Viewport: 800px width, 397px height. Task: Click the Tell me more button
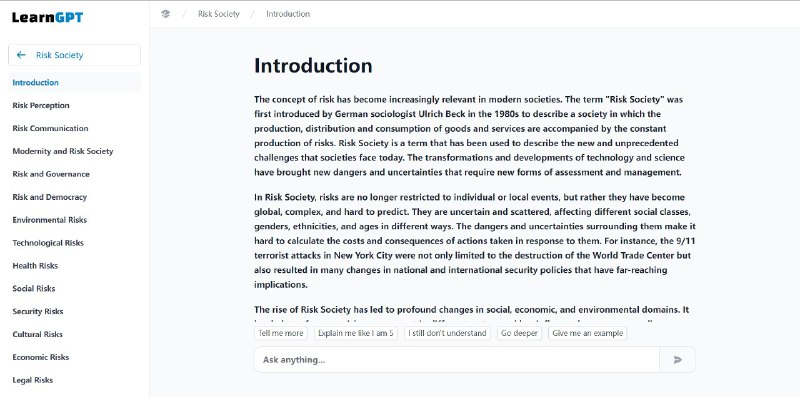click(281, 333)
